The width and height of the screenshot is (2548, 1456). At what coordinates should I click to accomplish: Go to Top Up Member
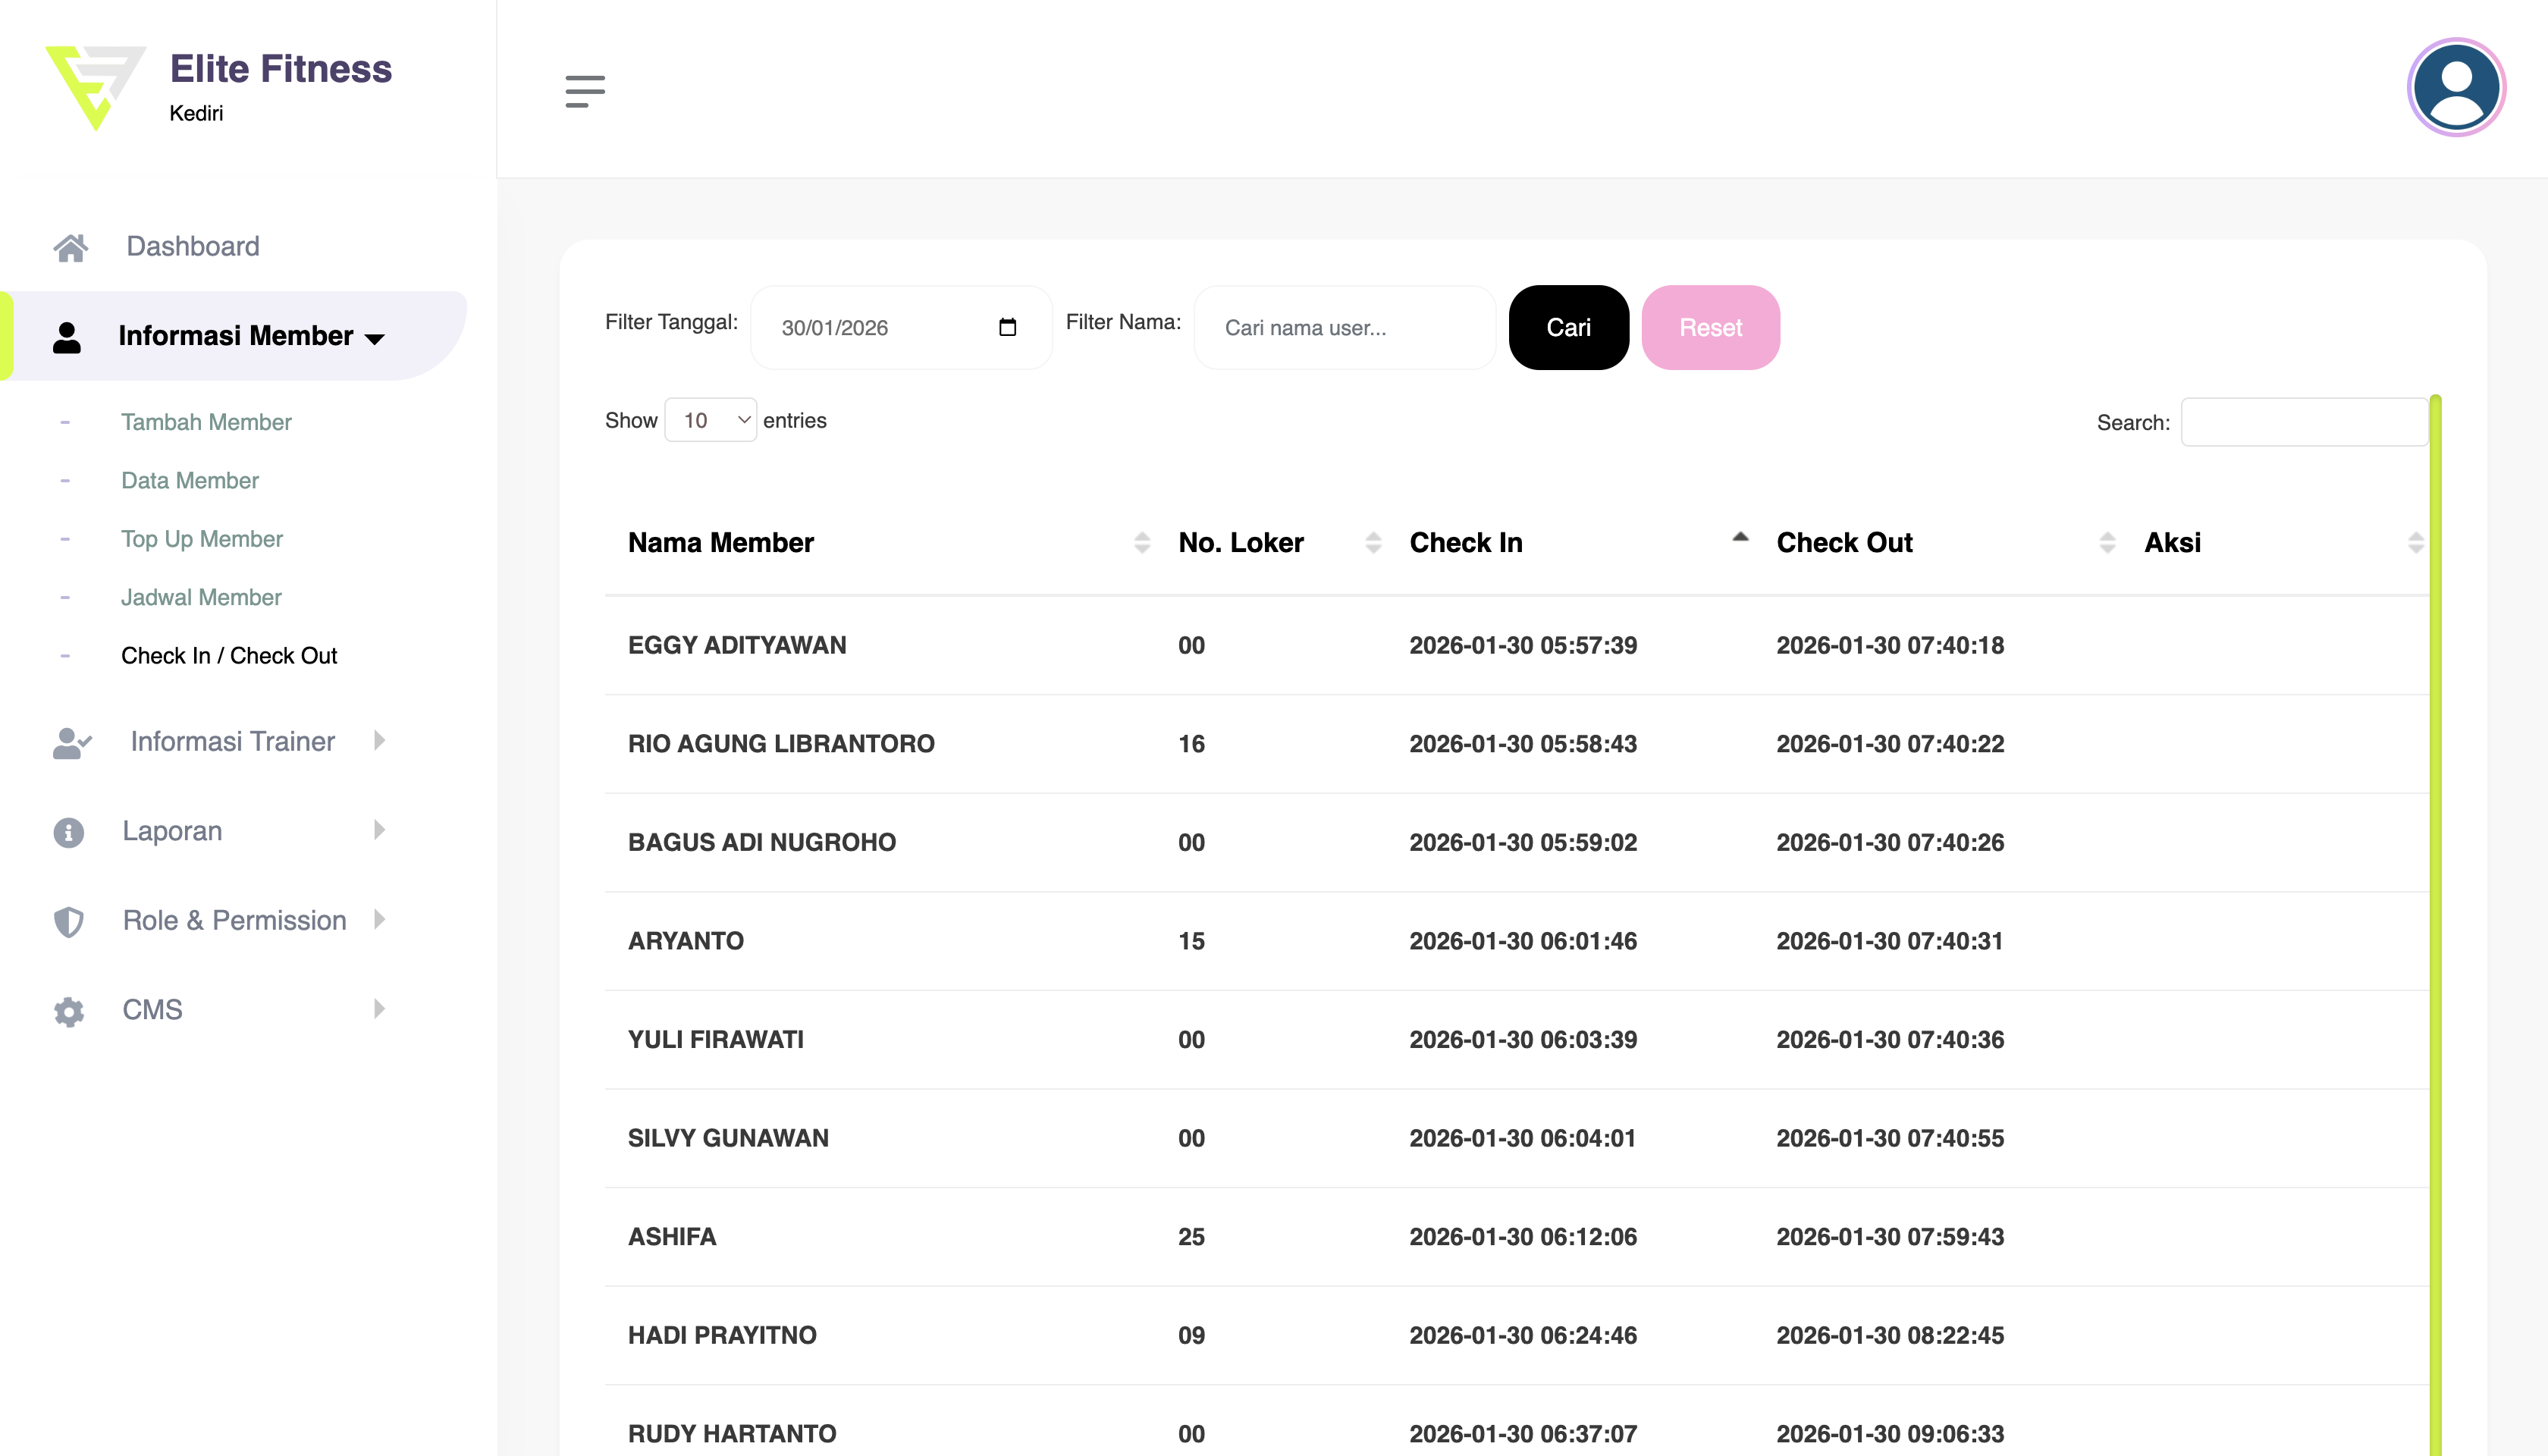pyautogui.click(x=202, y=539)
